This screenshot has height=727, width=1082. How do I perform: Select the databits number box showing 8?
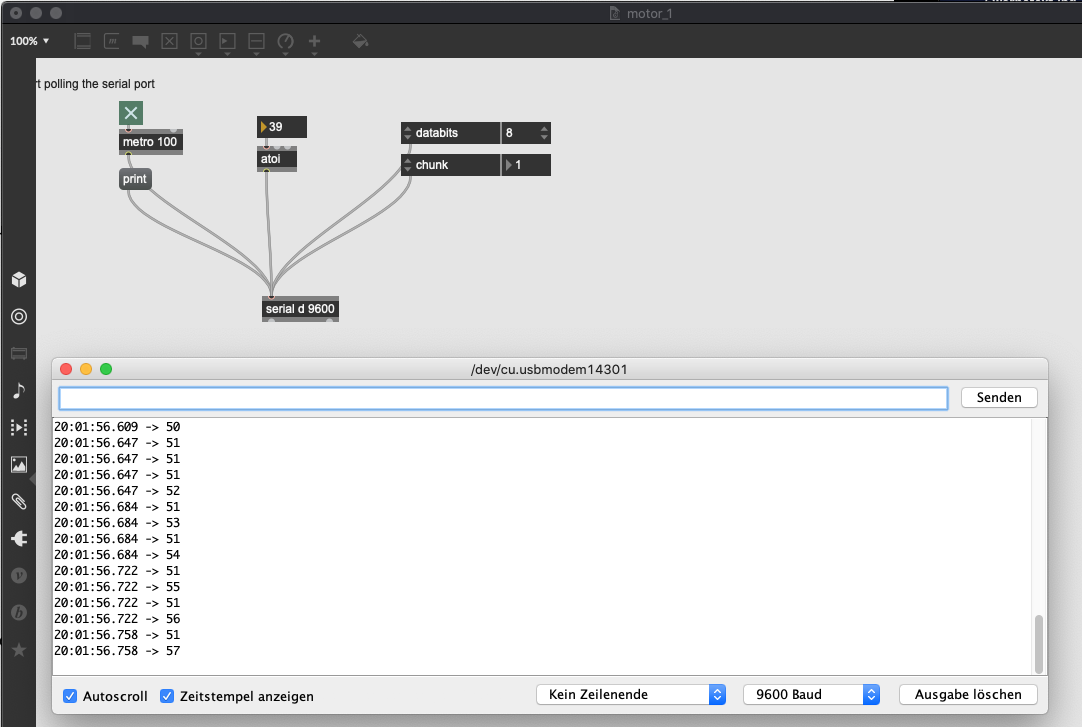coord(526,133)
